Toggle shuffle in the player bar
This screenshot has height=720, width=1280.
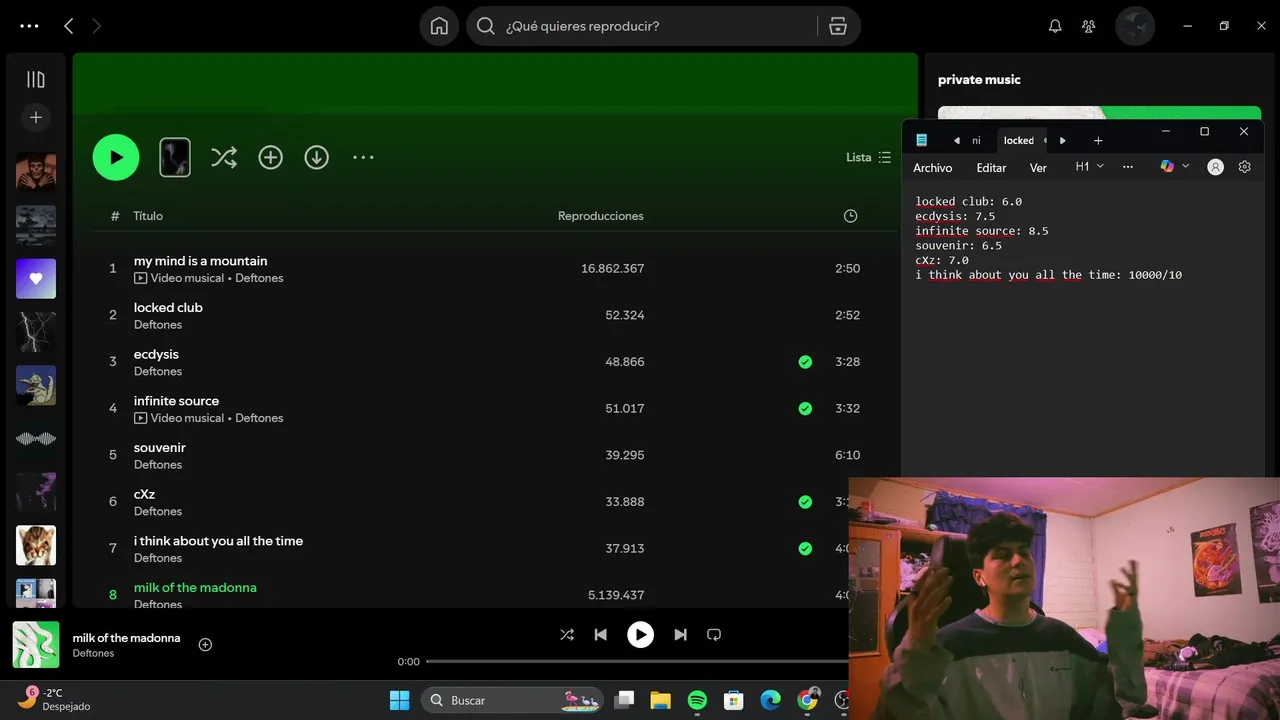[x=567, y=635]
